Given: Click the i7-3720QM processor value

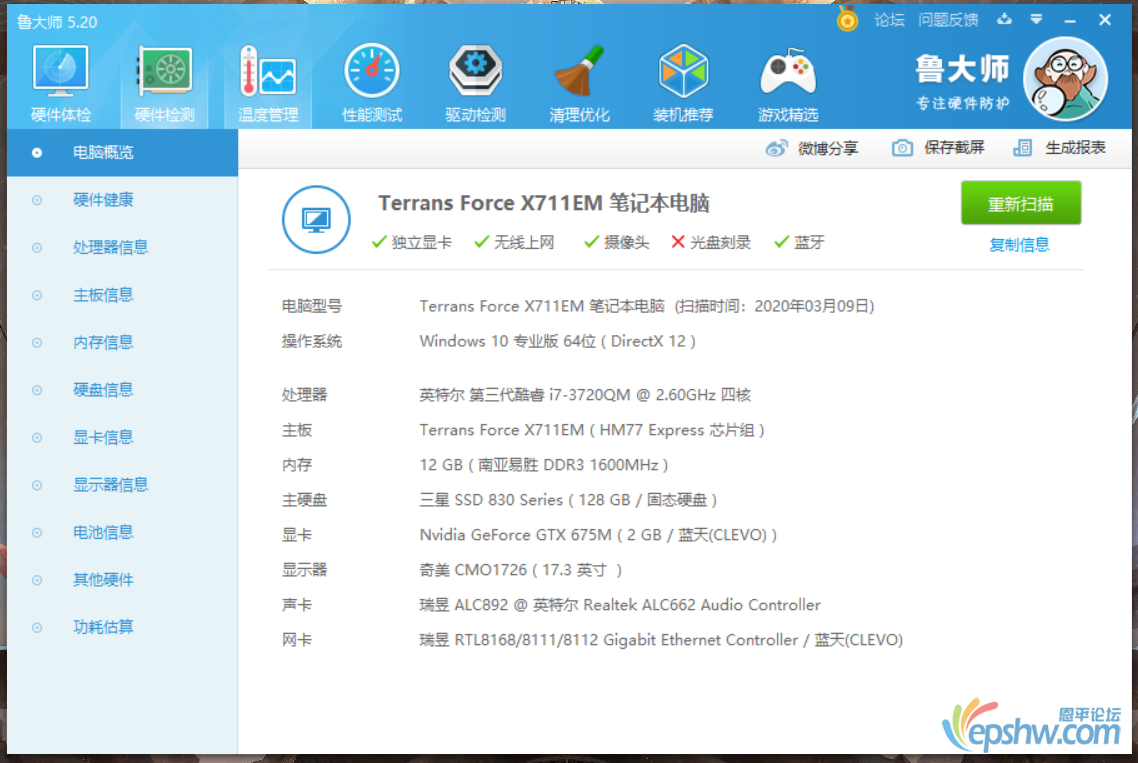Looking at the screenshot, I should tap(585, 395).
